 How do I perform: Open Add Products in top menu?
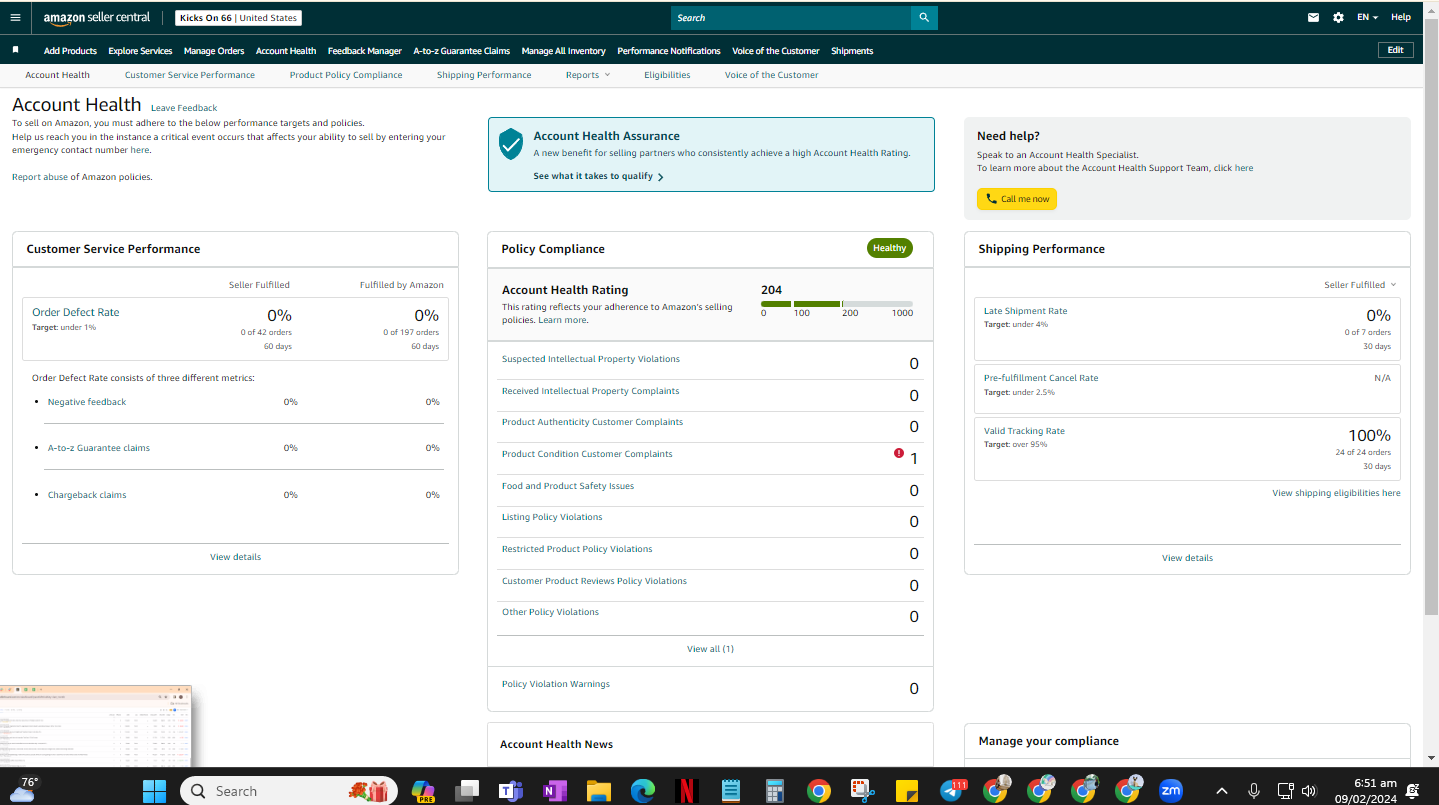click(x=70, y=51)
